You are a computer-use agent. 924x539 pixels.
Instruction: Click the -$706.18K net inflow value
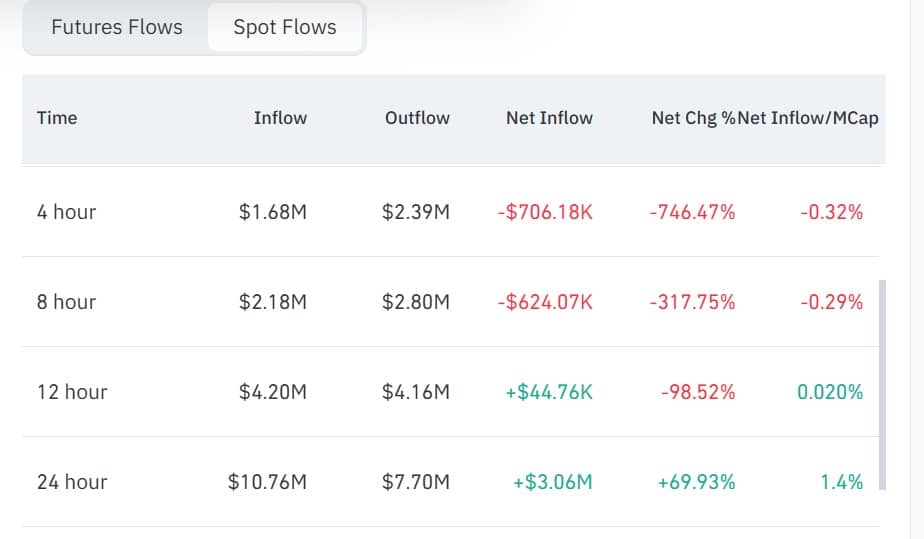tap(545, 212)
